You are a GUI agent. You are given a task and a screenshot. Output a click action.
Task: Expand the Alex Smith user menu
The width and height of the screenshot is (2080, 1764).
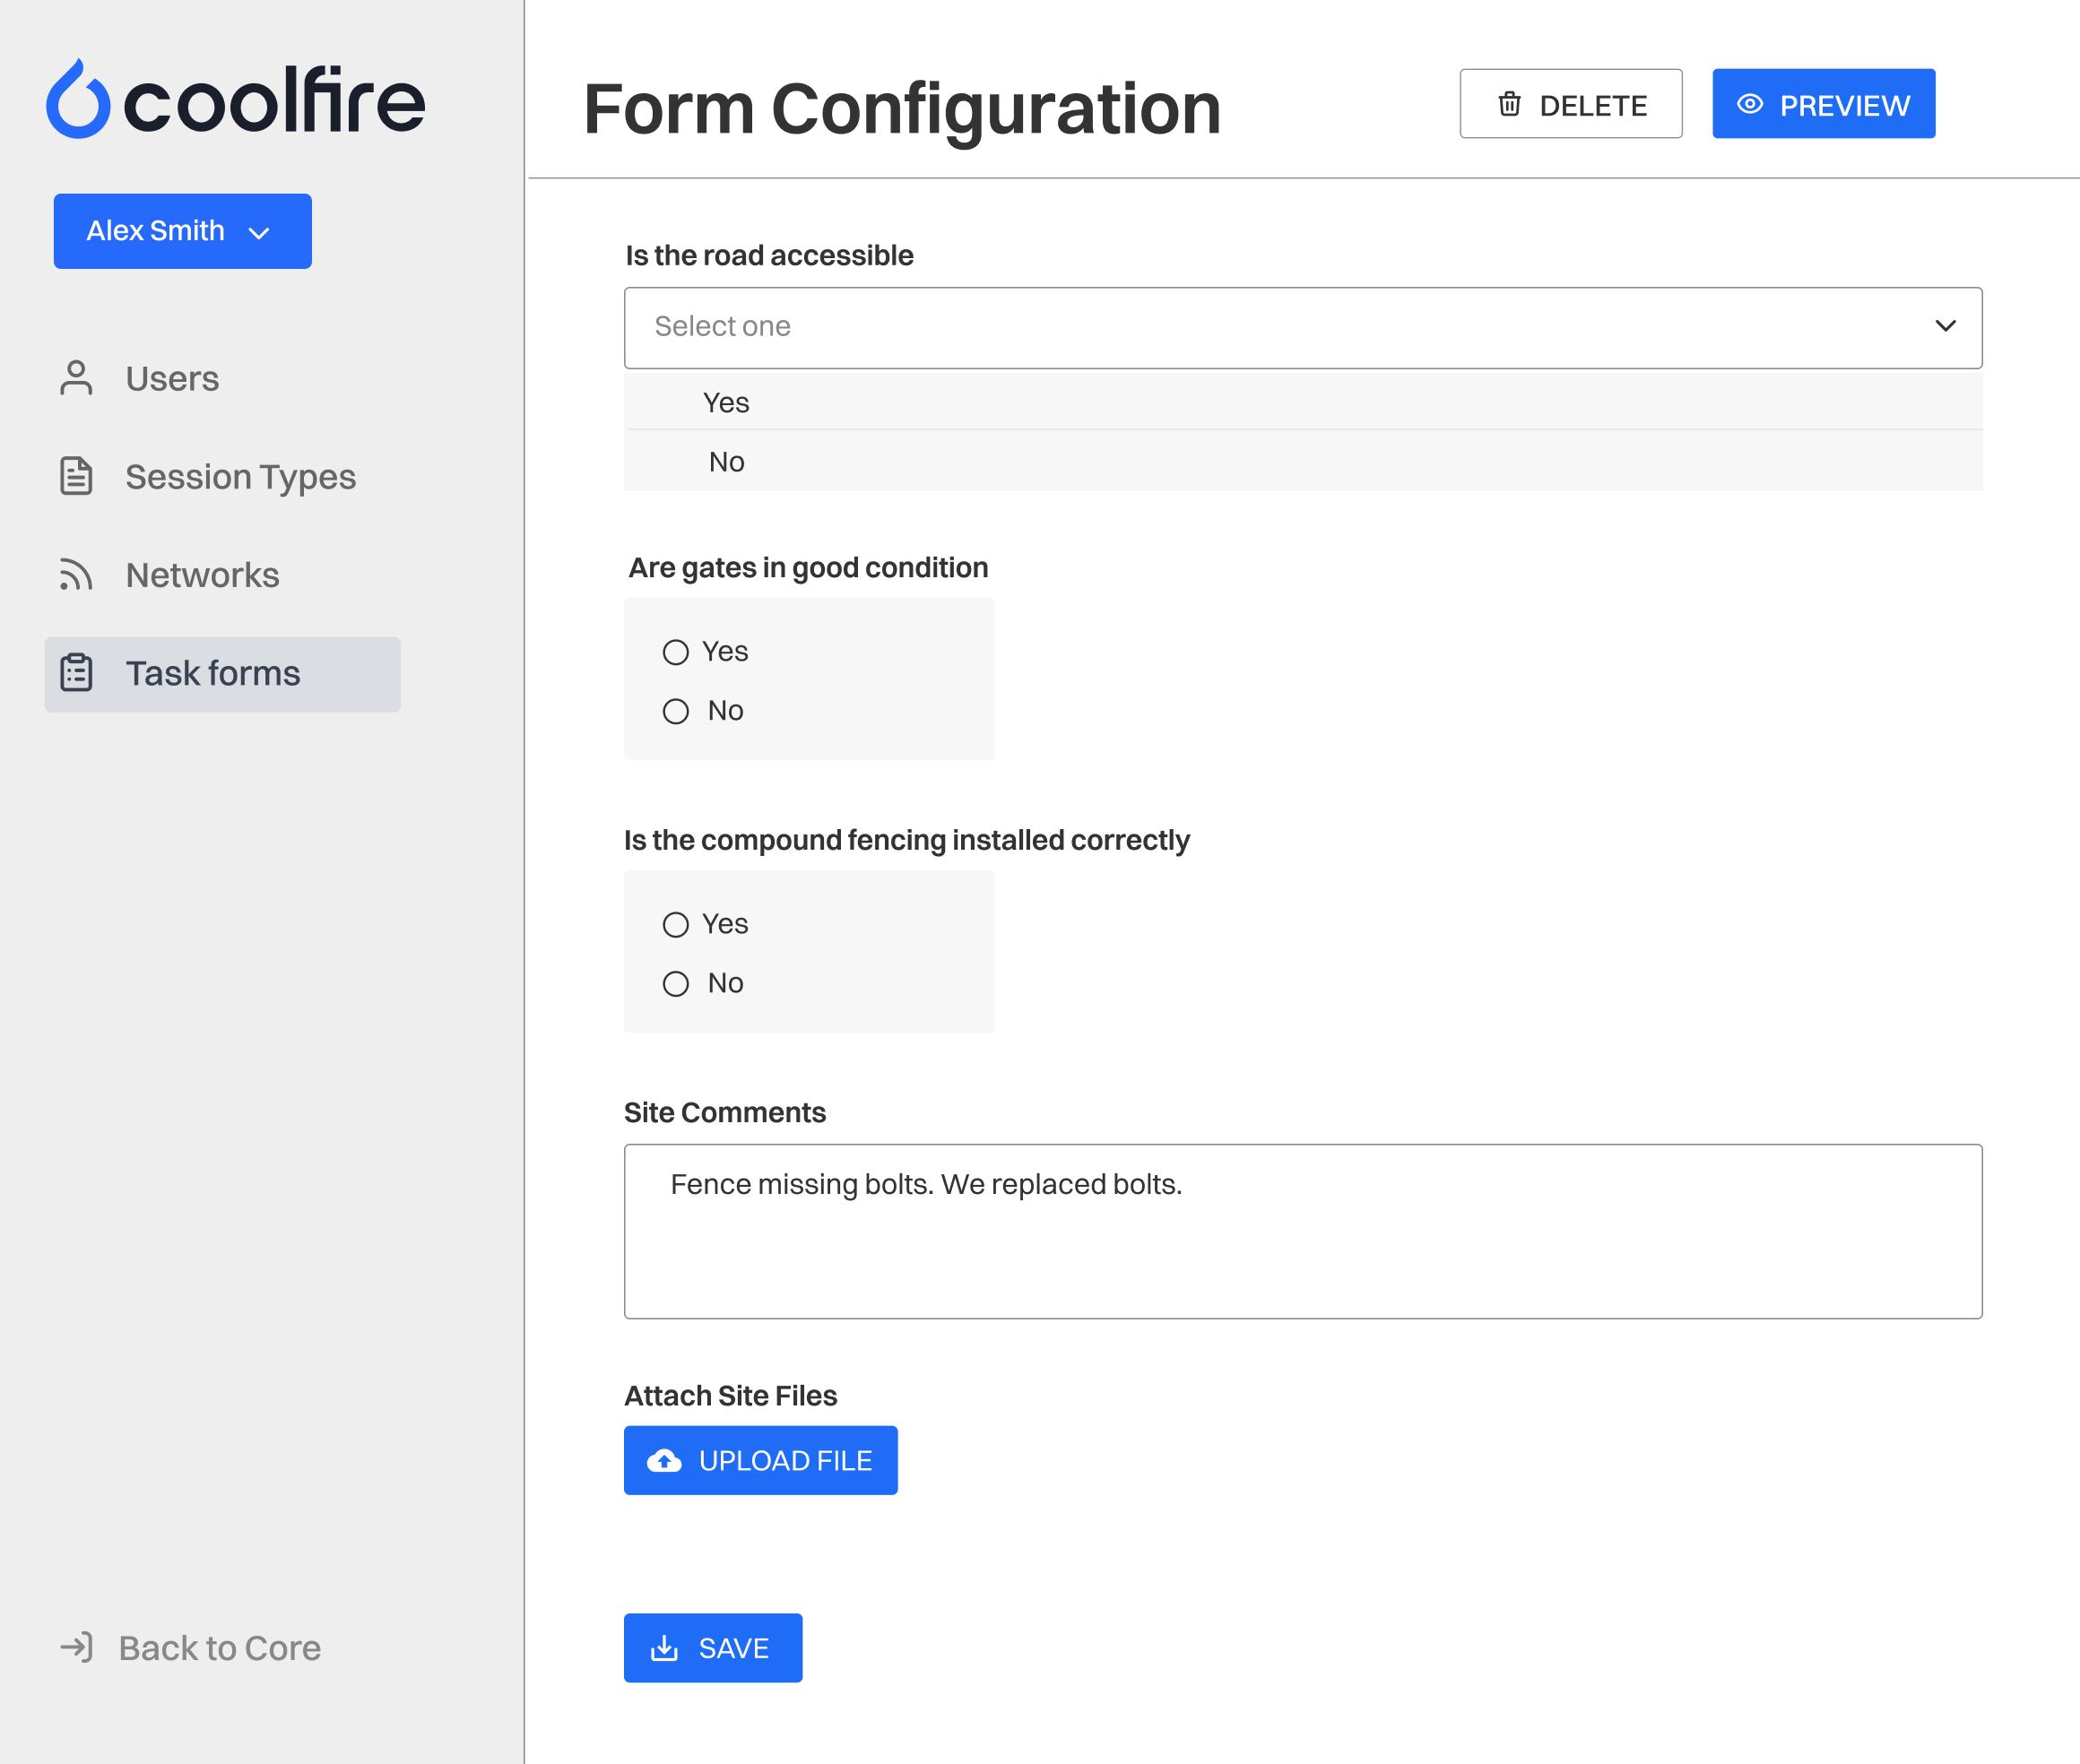[x=182, y=231]
